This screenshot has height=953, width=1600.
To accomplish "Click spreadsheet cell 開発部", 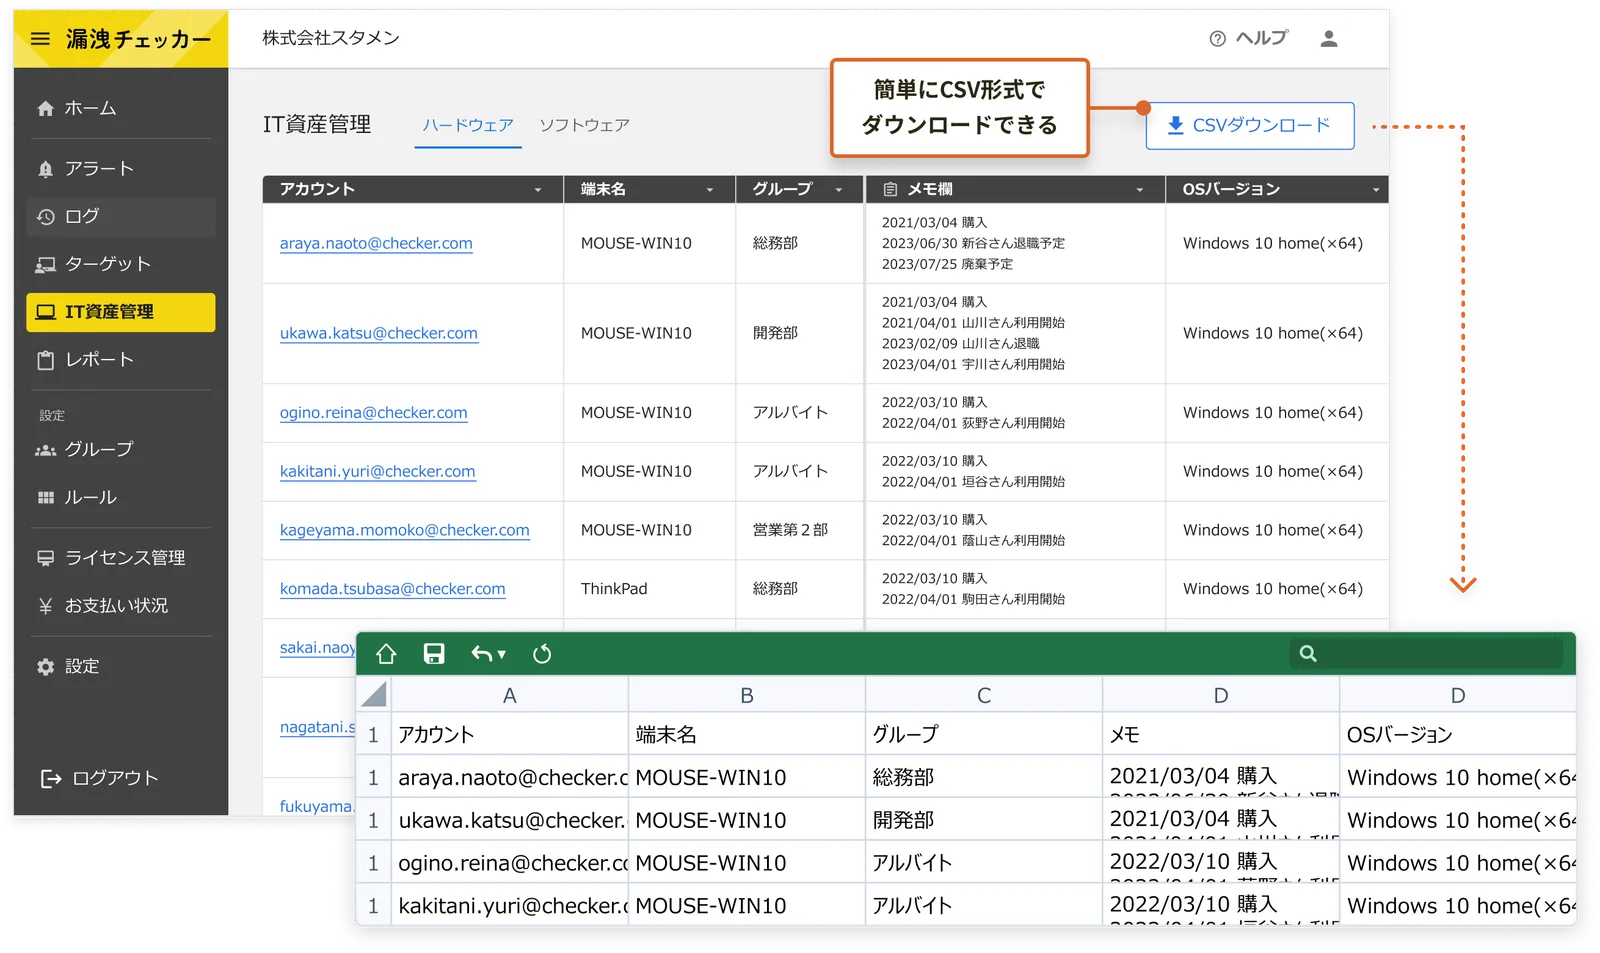I will [984, 820].
